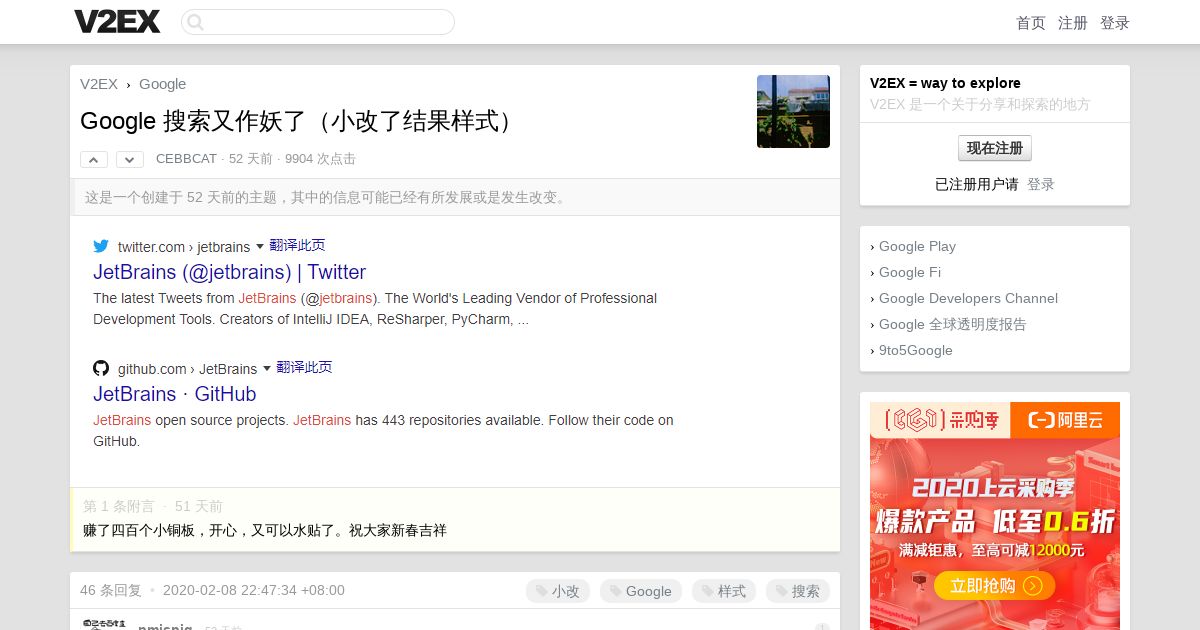The image size is (1200, 630).
Task: Open 9to5Google sidebar link
Action: pyautogui.click(x=916, y=350)
